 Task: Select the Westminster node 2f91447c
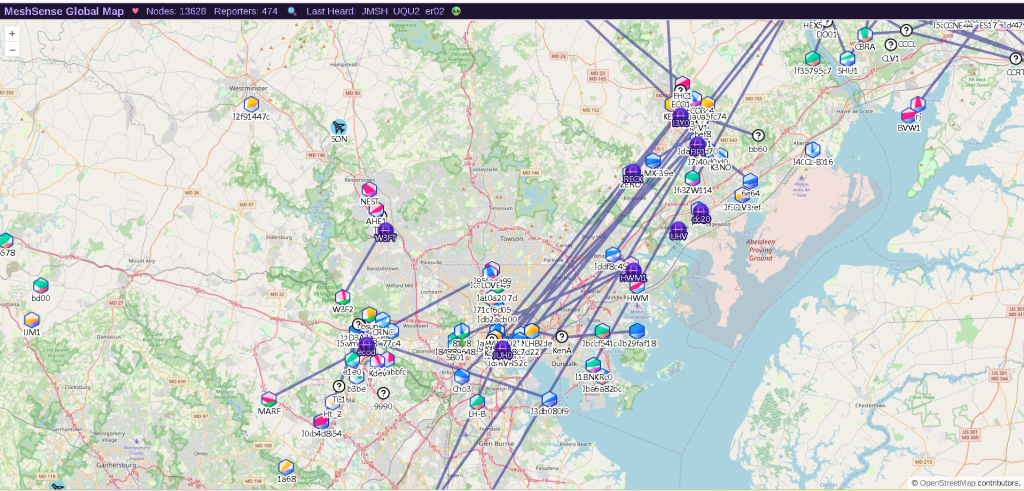[252, 103]
